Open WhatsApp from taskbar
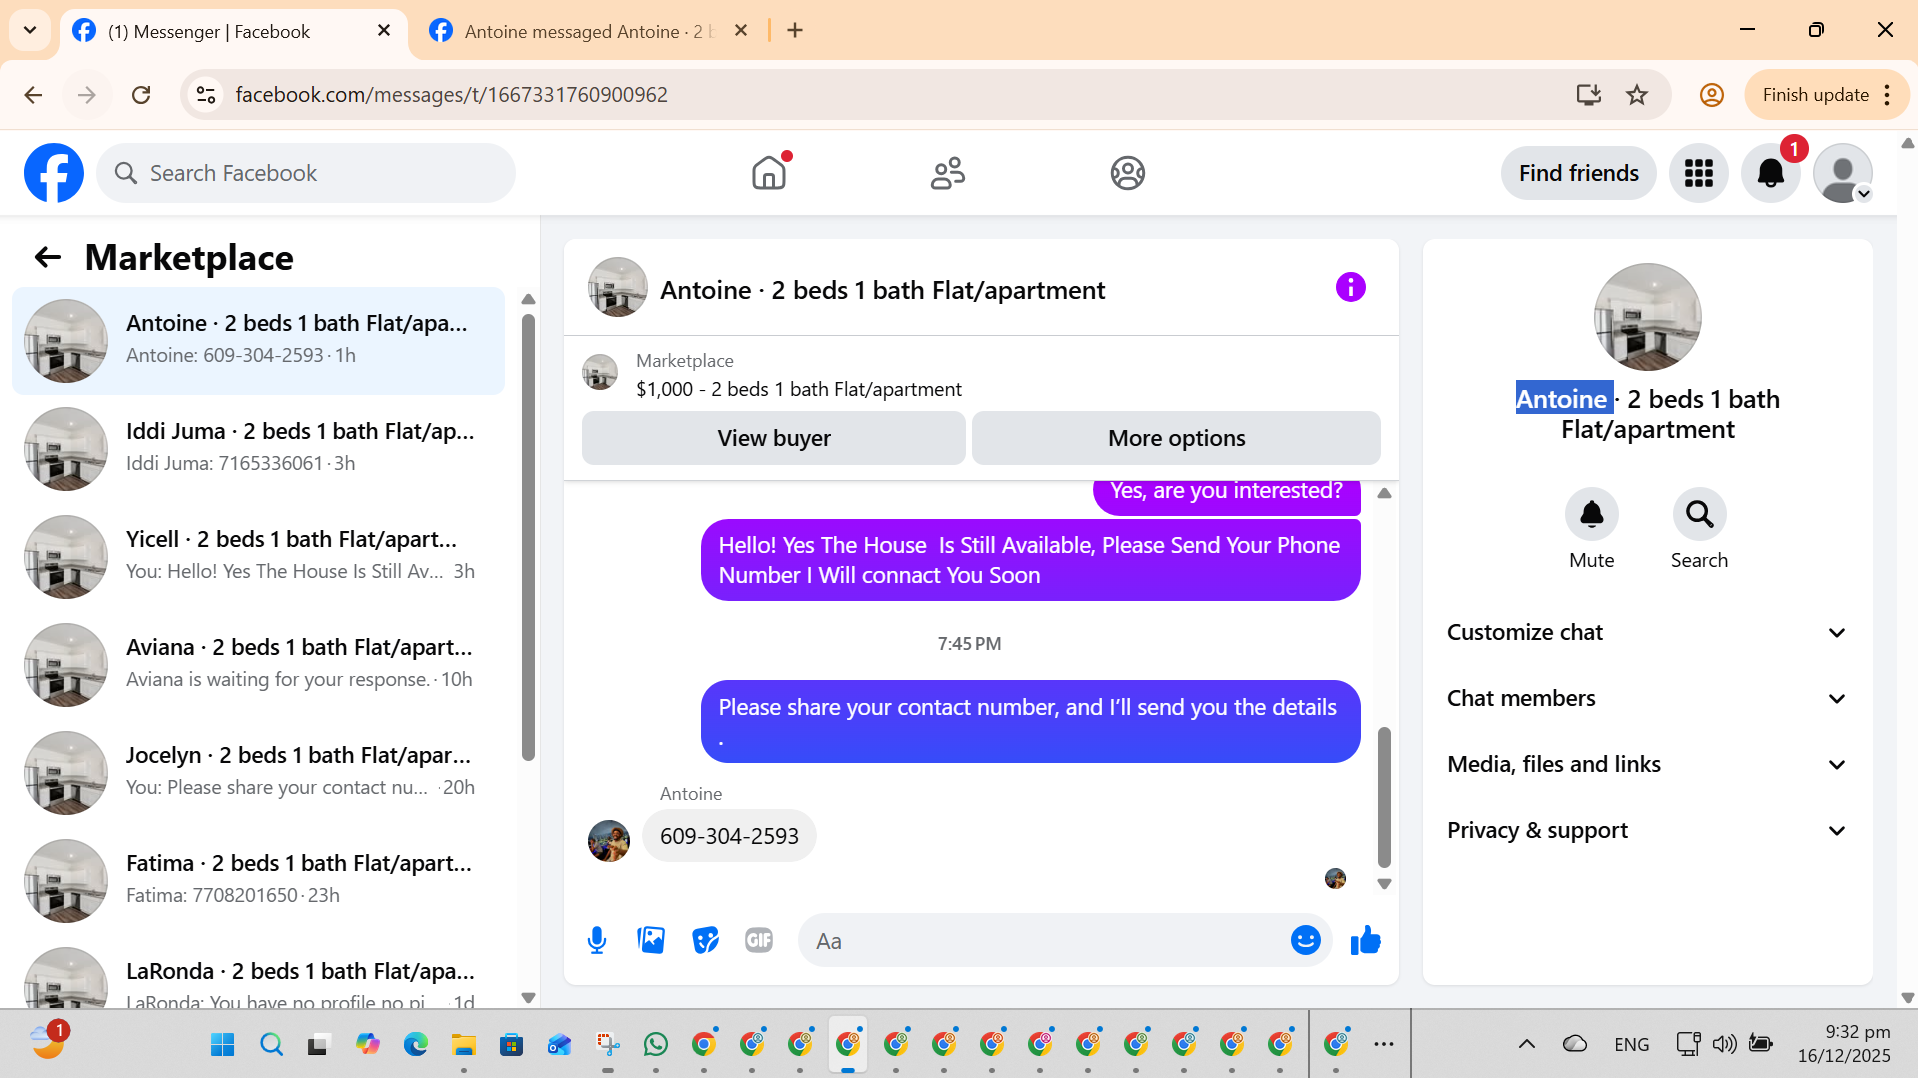The height and width of the screenshot is (1078, 1918). click(x=656, y=1044)
